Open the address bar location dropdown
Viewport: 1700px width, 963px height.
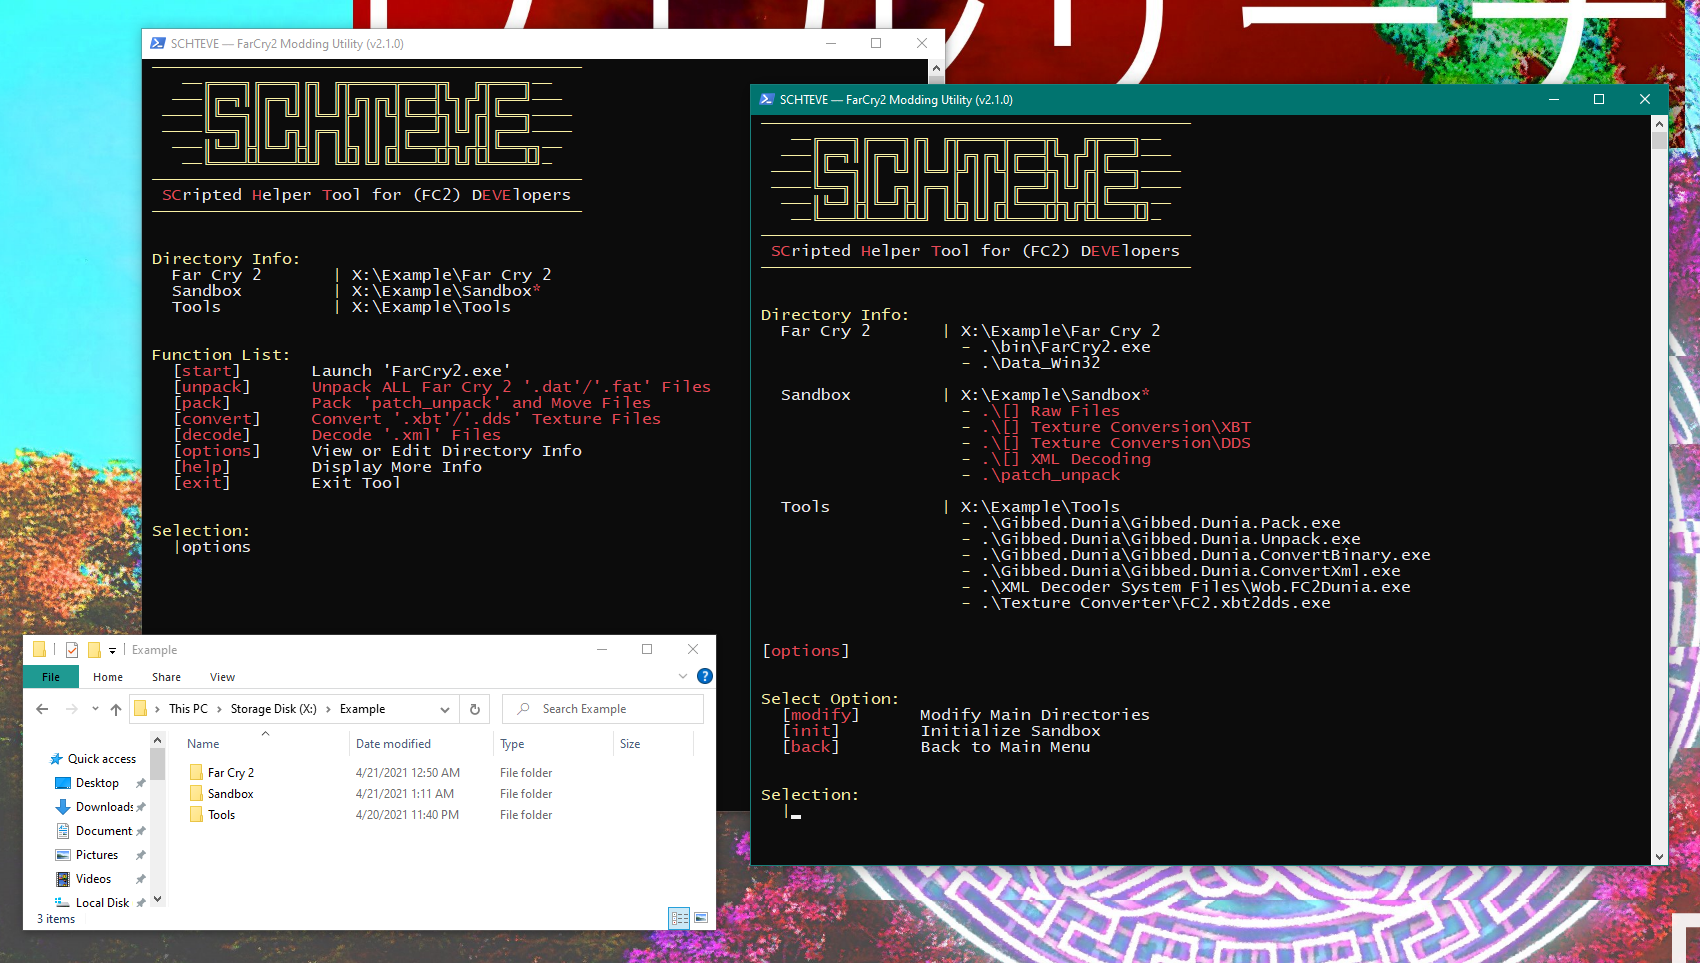[446, 709]
